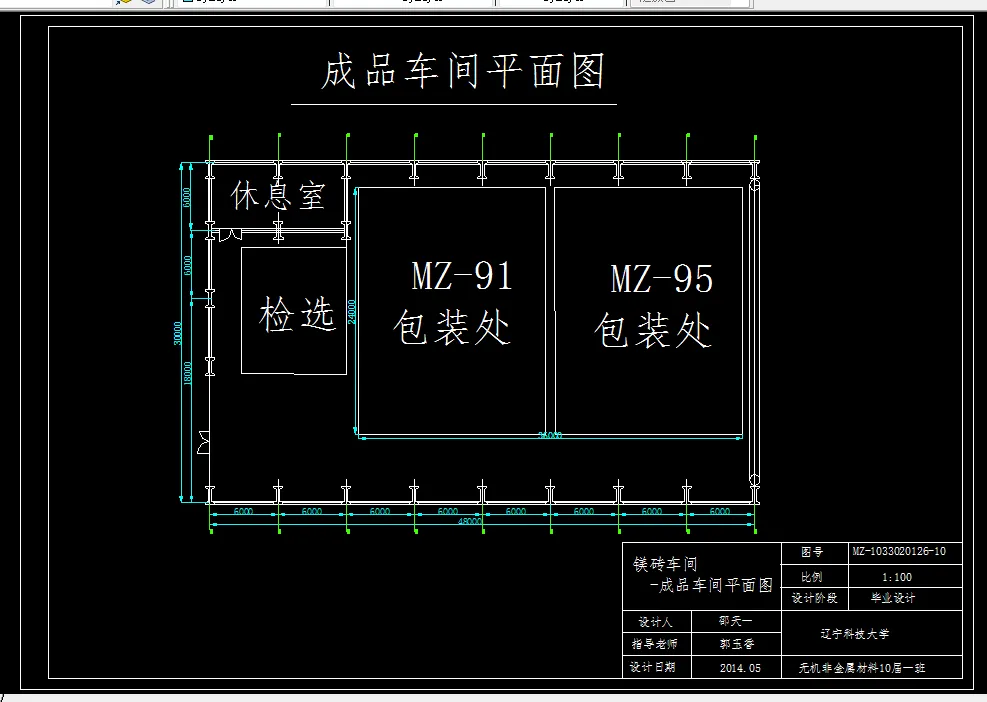
Task: Click the 设计阶段 label cell
Action: pyautogui.click(x=815, y=598)
